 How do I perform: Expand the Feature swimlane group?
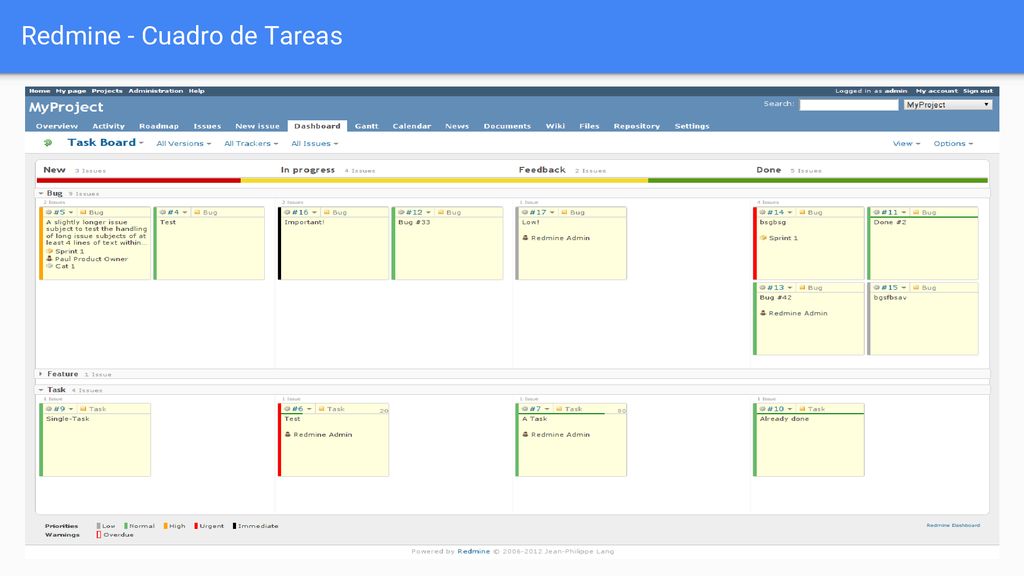click(40, 374)
